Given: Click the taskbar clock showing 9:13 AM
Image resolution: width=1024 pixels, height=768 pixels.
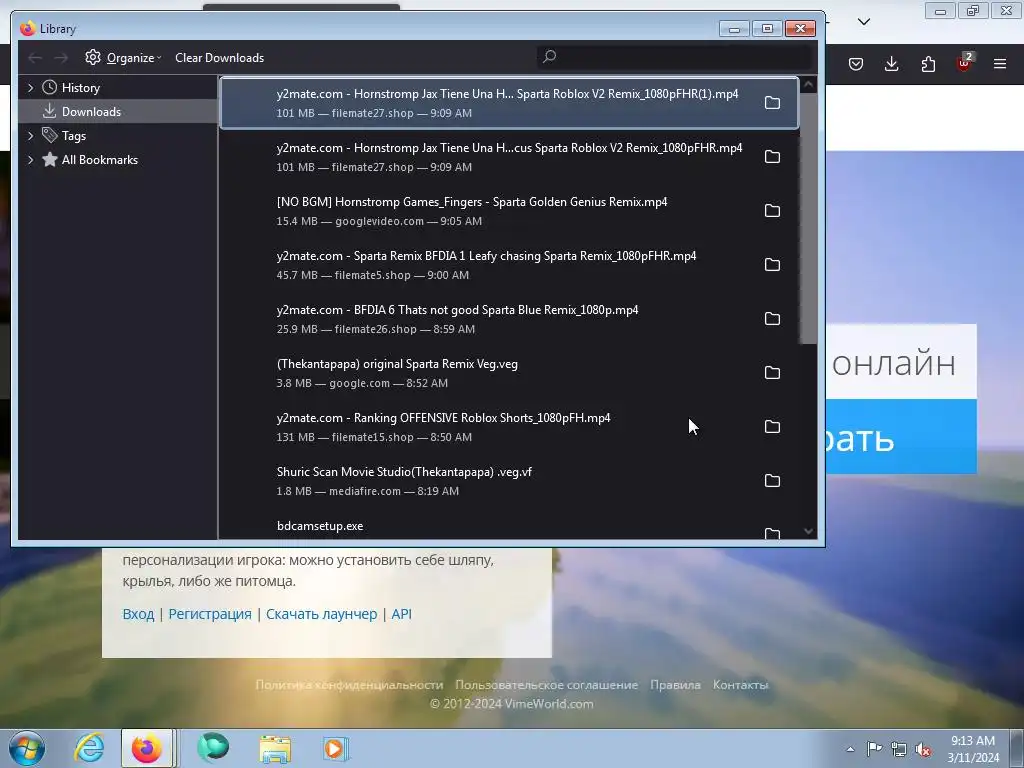Looking at the screenshot, I should coord(973,749).
